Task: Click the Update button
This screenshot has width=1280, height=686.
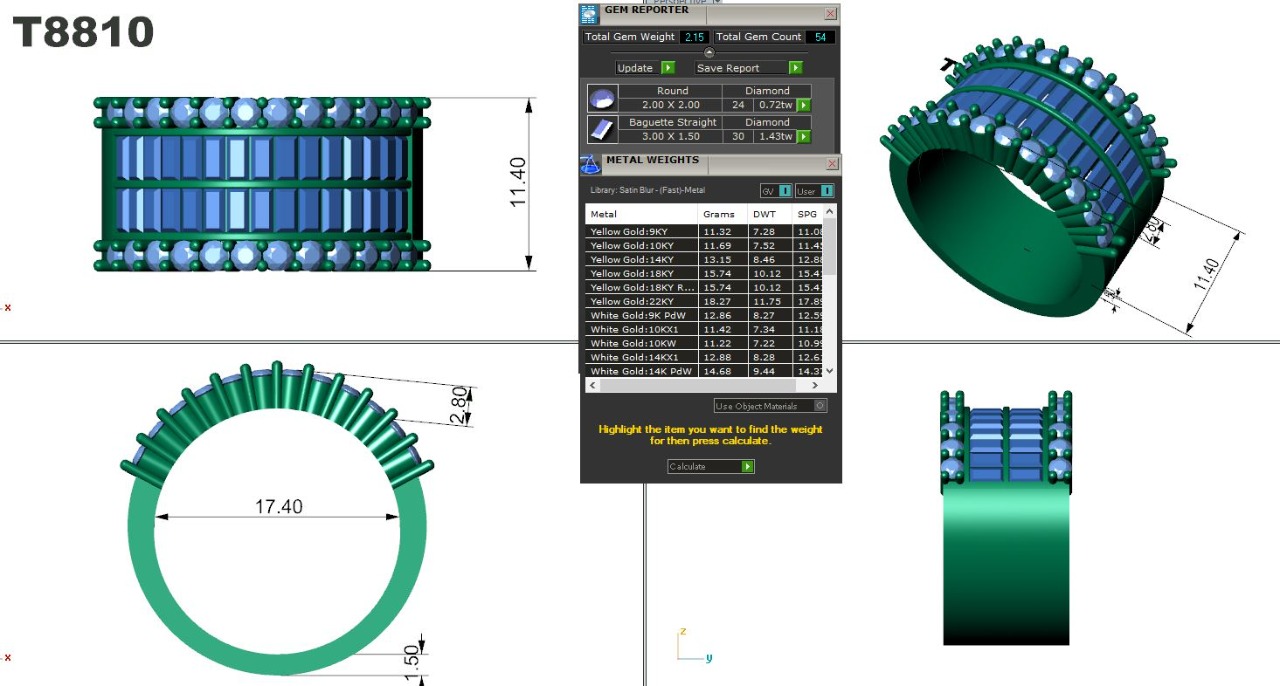Action: pyautogui.click(x=645, y=68)
